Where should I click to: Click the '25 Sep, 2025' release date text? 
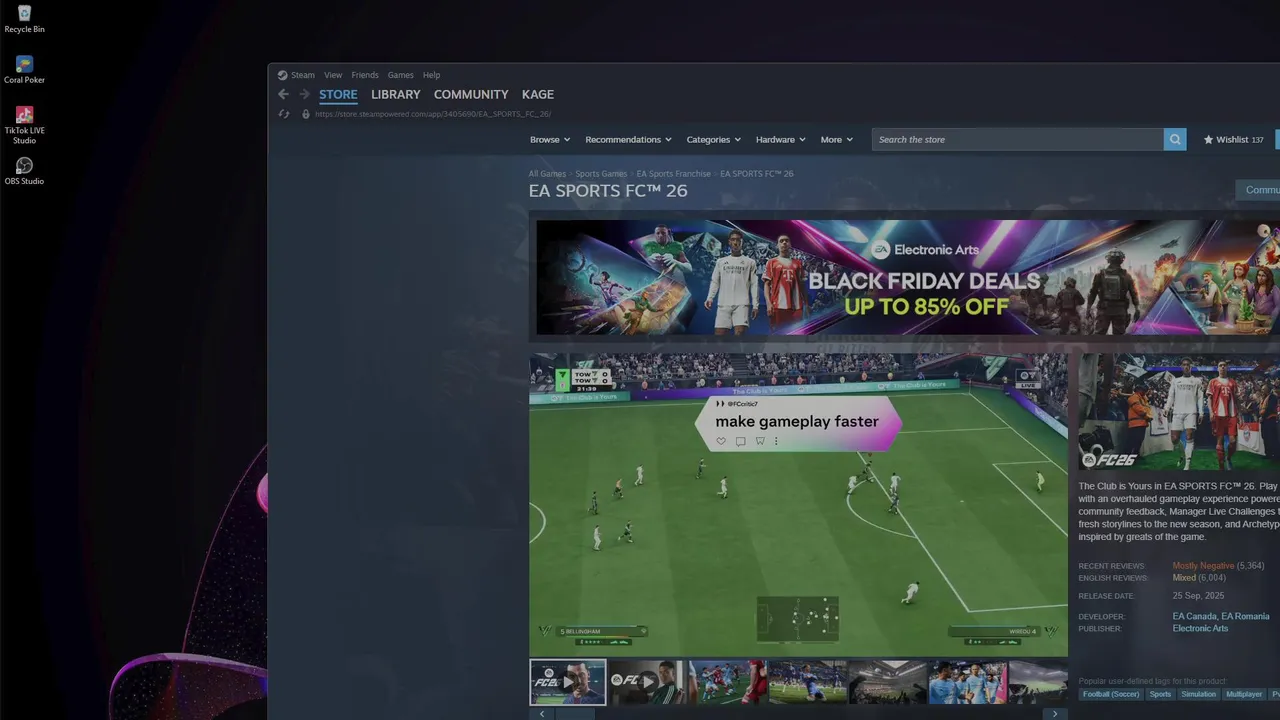coord(1198,596)
